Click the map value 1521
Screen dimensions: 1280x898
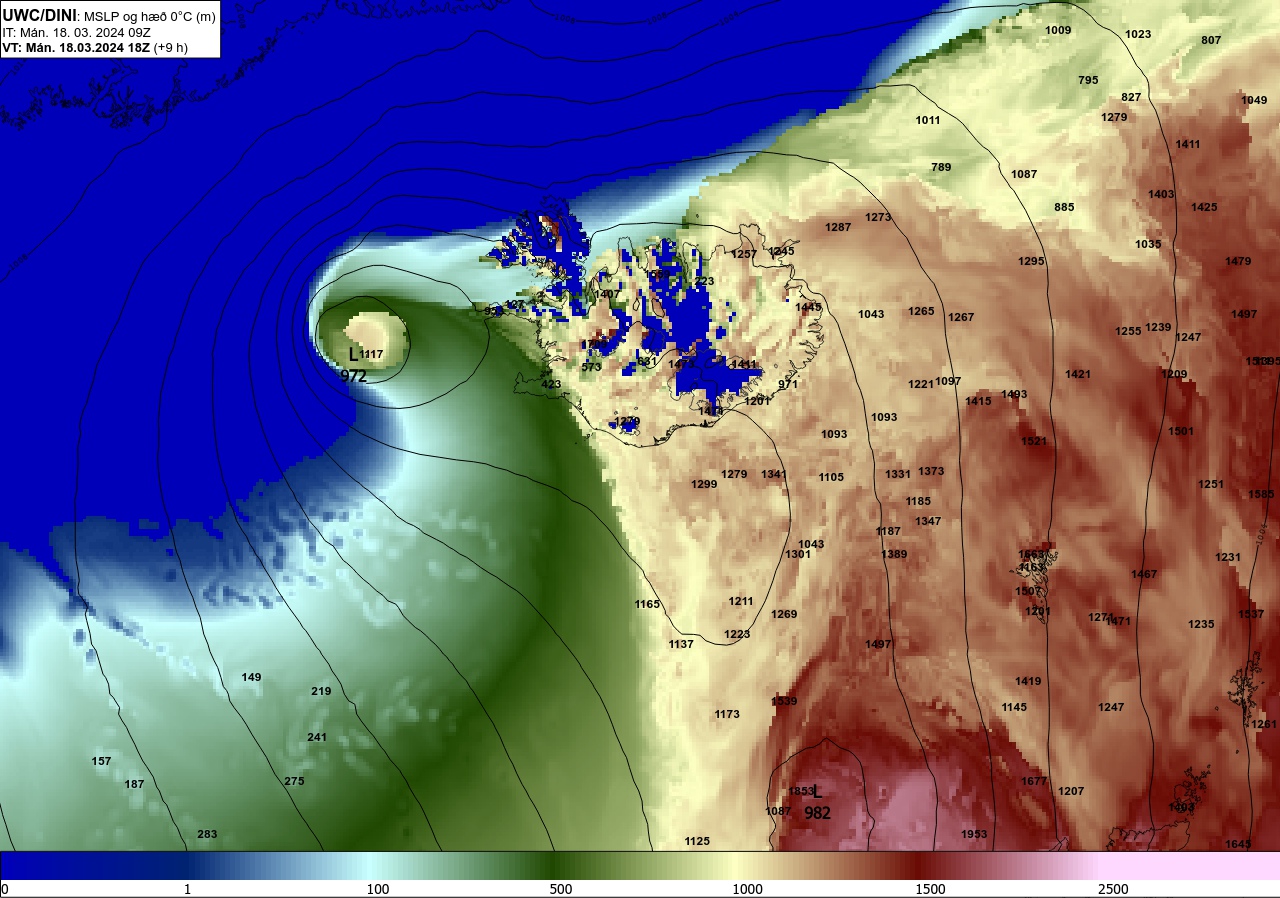coord(1034,441)
